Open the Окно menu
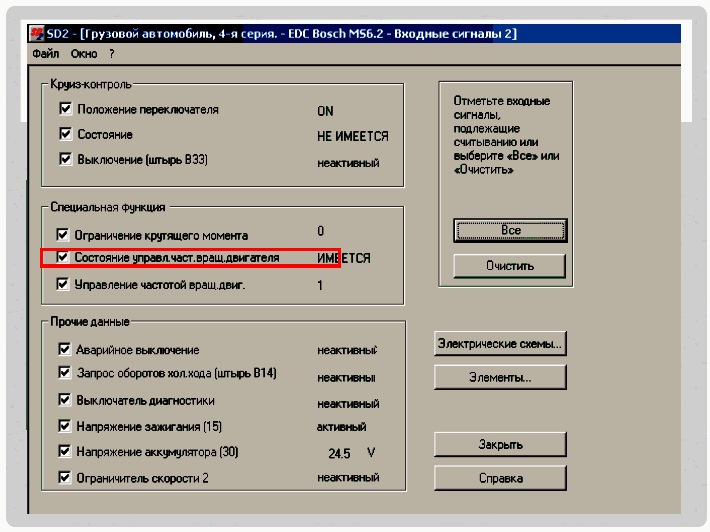This screenshot has width=710, height=532. [x=84, y=54]
